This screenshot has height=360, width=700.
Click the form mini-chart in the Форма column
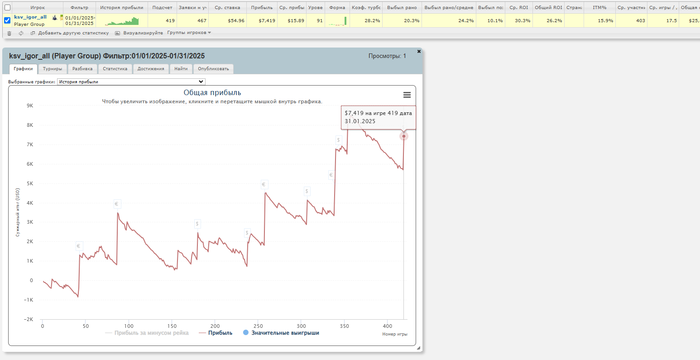[338, 21]
